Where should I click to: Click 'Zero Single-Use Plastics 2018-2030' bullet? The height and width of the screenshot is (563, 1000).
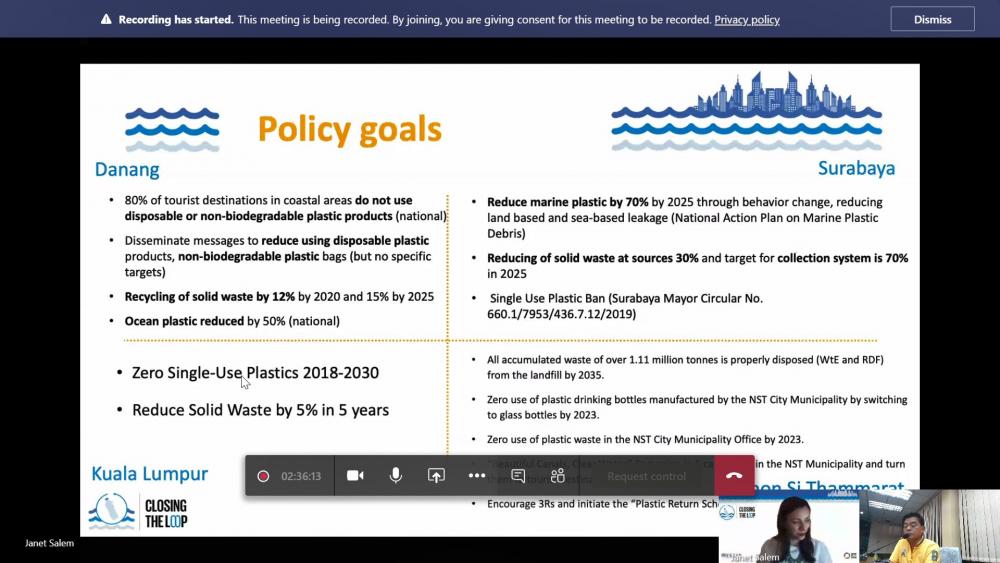(x=255, y=373)
